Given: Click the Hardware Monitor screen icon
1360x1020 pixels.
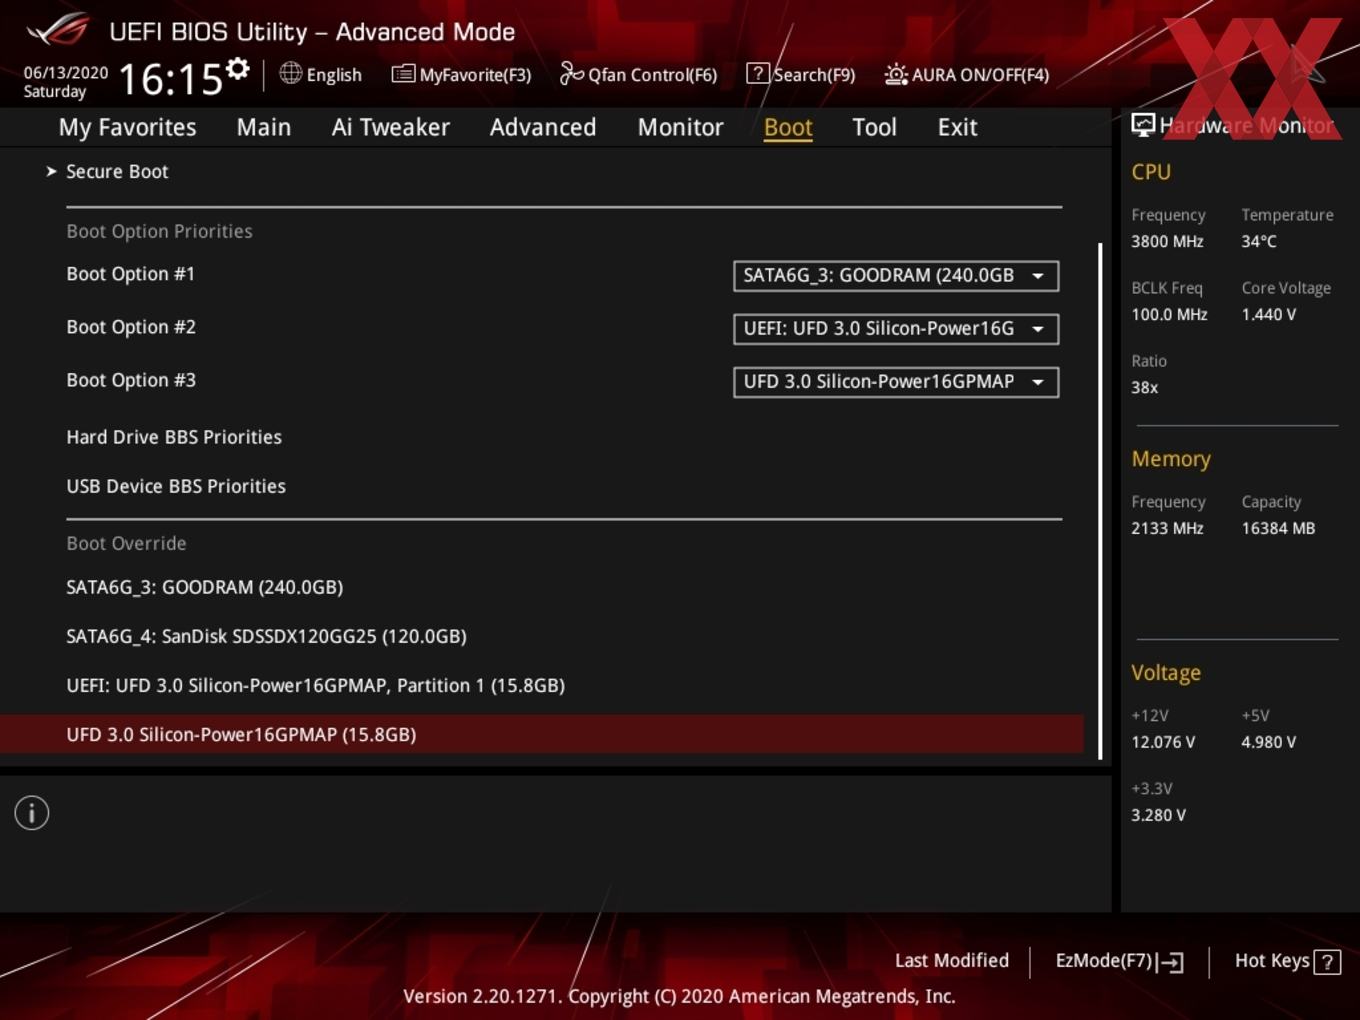Looking at the screenshot, I should pyautogui.click(x=1143, y=125).
